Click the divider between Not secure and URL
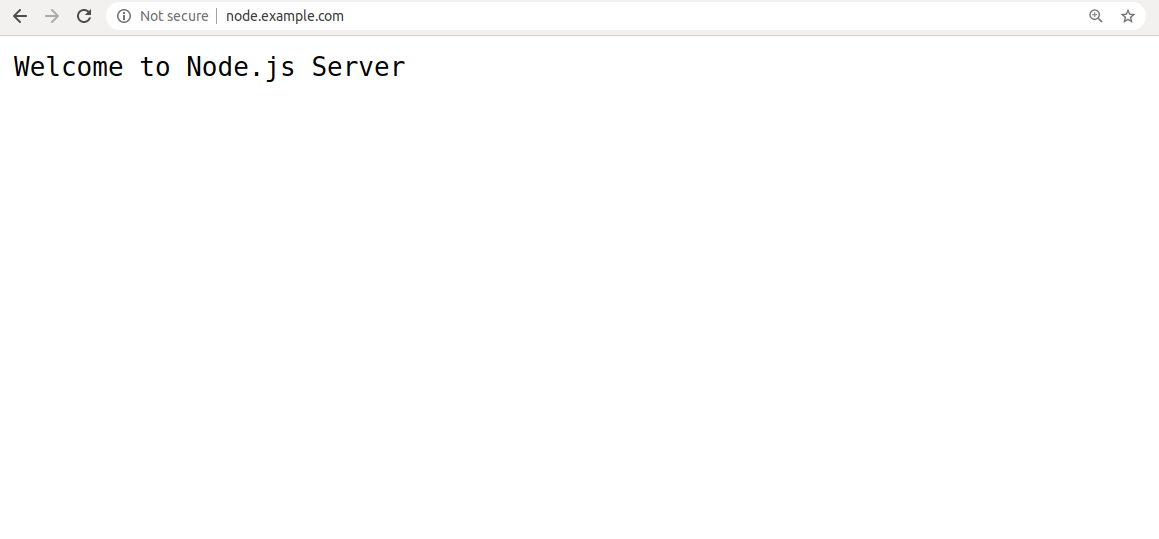 click(x=217, y=16)
